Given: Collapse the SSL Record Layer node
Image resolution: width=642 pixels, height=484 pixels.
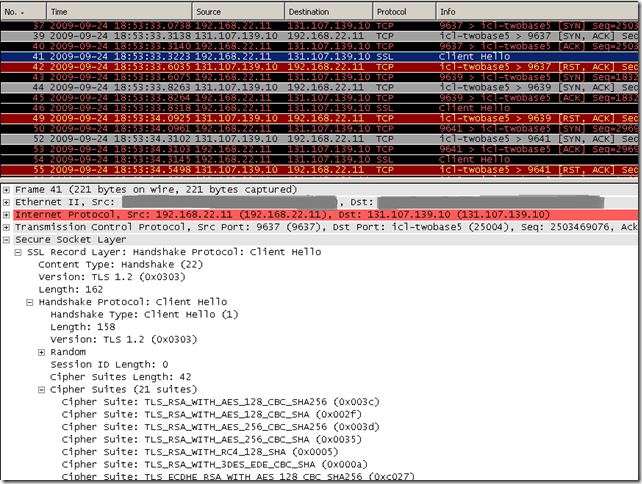Looking at the screenshot, I should click(x=18, y=253).
